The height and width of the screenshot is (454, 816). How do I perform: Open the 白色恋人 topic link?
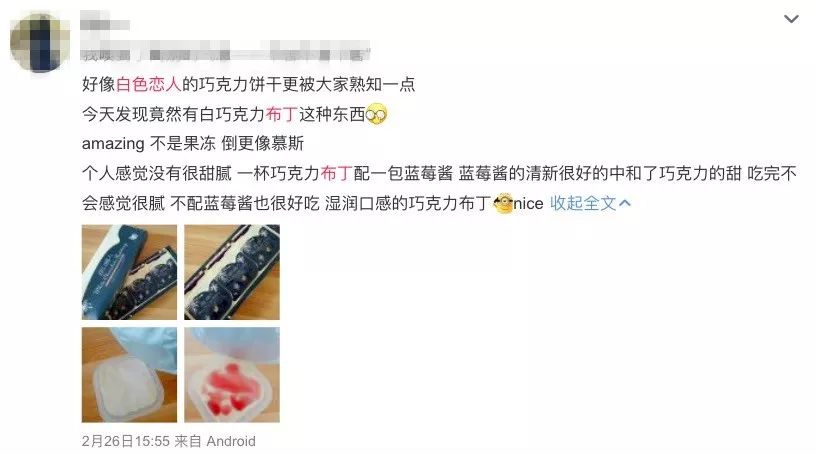pos(148,84)
